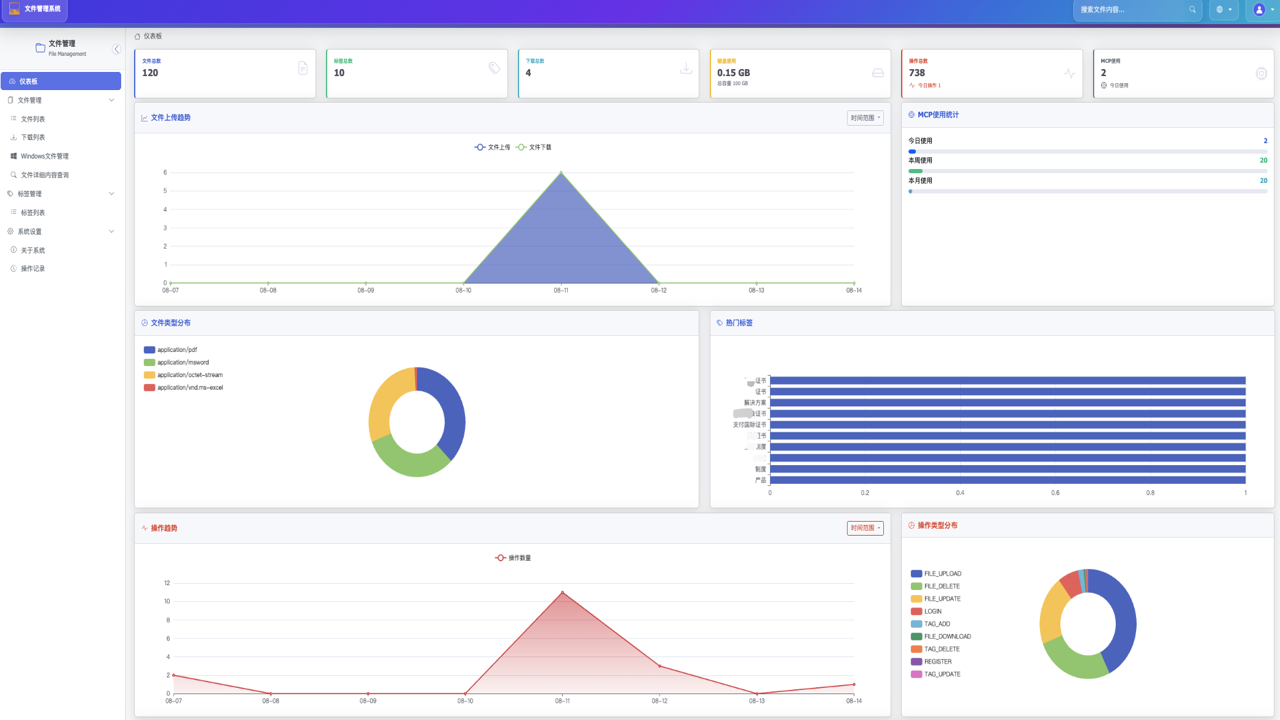Focus the 搜索文件内容 search field
The image size is (1280, 720).
click(x=1130, y=10)
